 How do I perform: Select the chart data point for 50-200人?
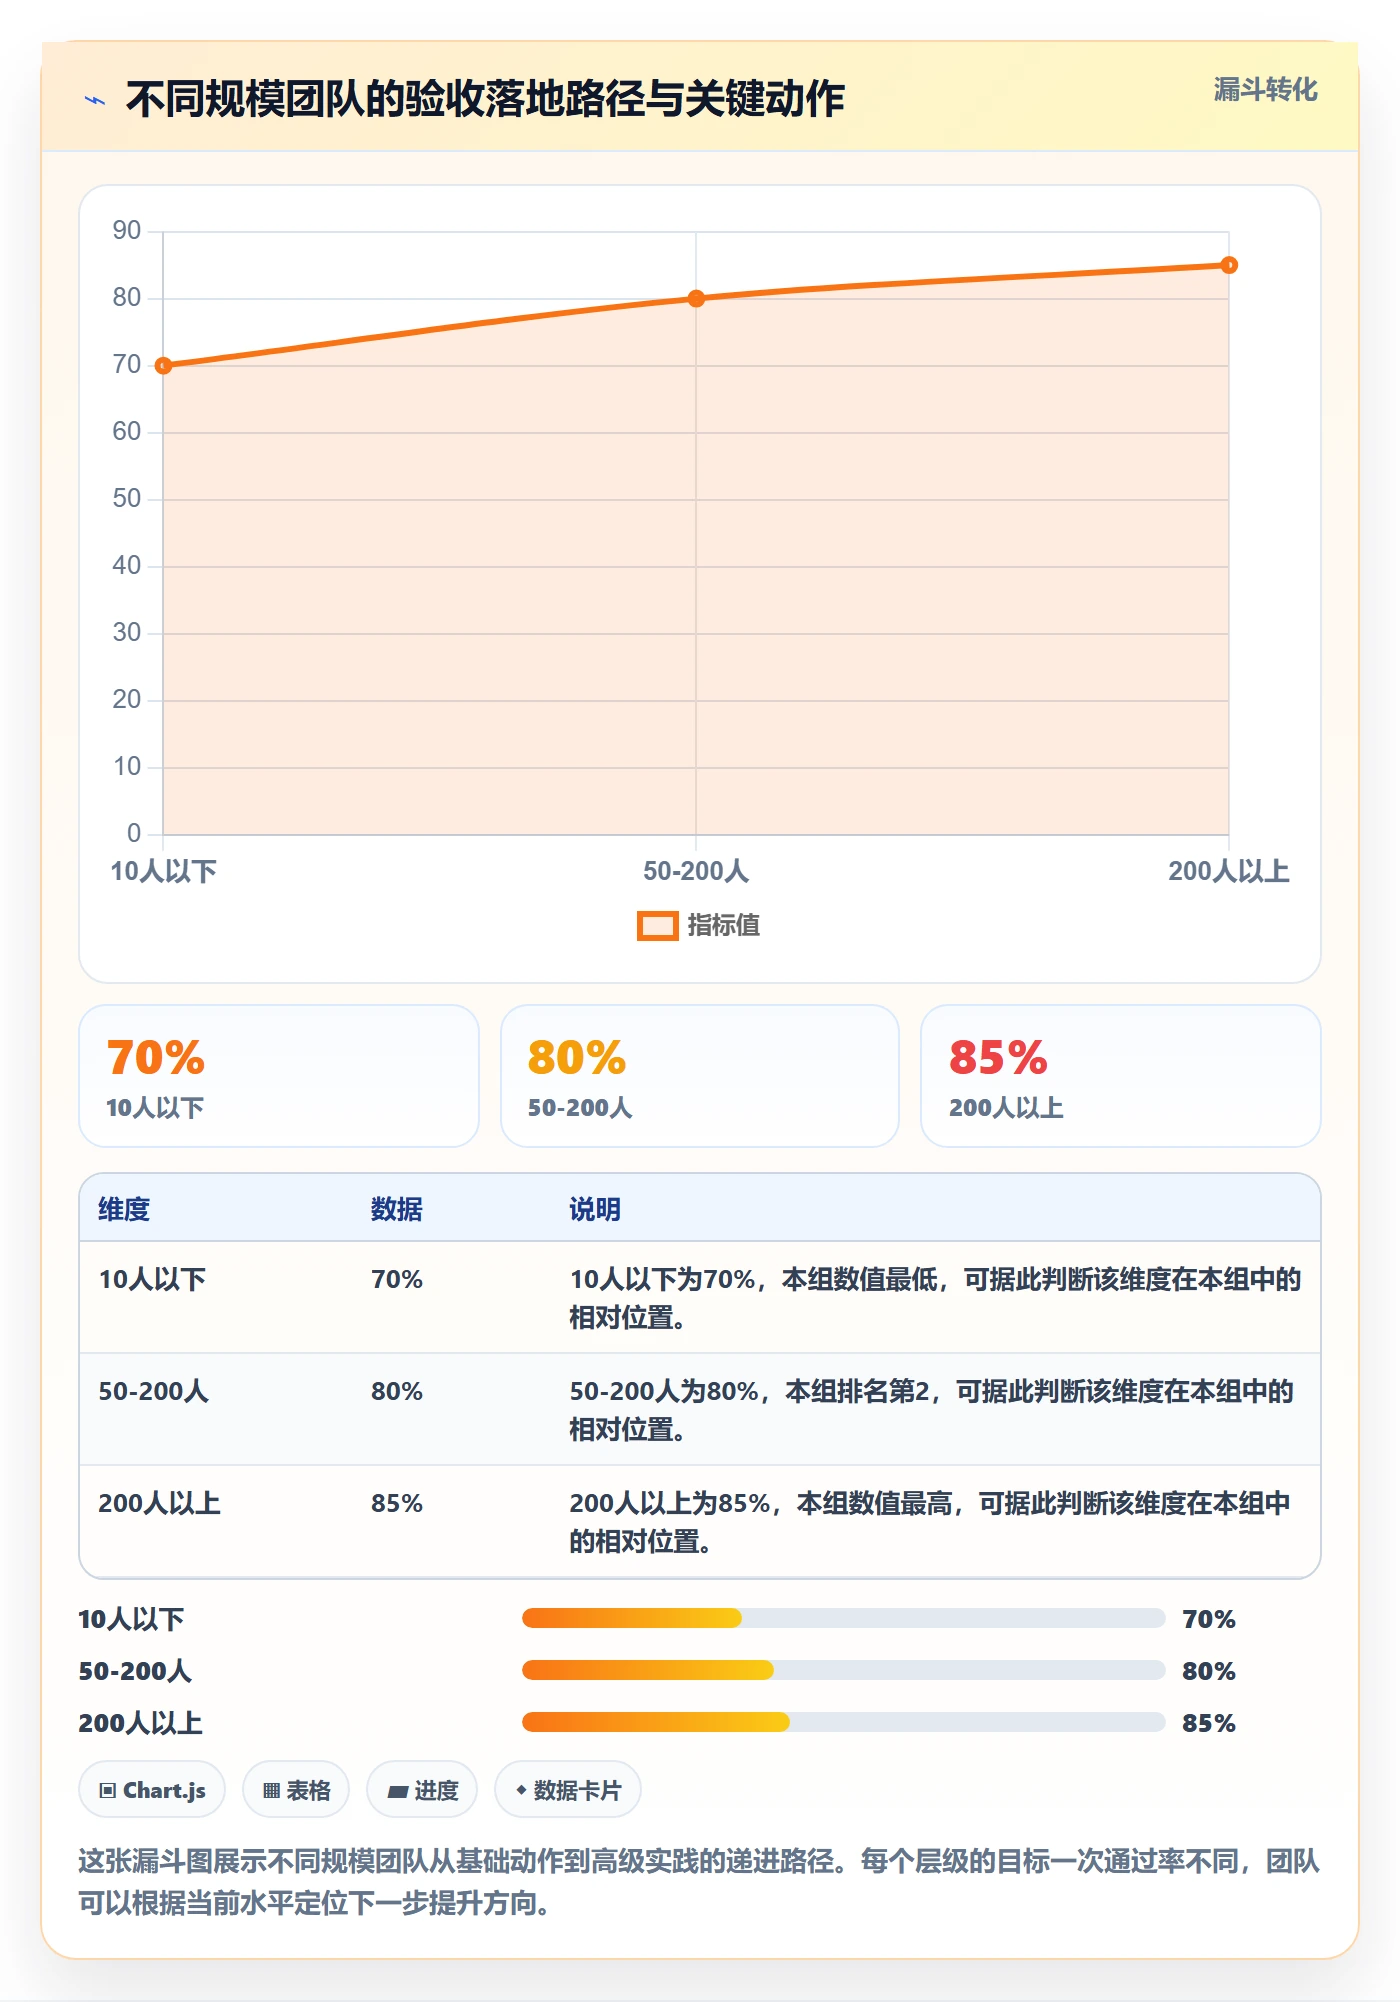click(x=696, y=298)
